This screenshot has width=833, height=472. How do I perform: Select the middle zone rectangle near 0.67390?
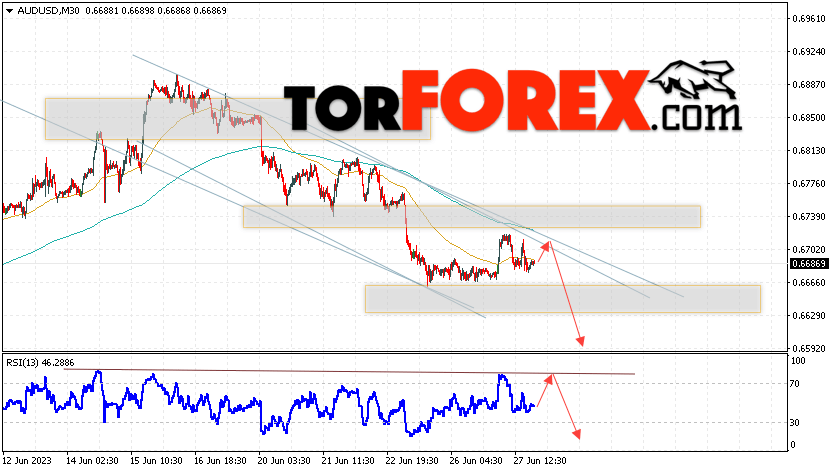click(x=472, y=217)
